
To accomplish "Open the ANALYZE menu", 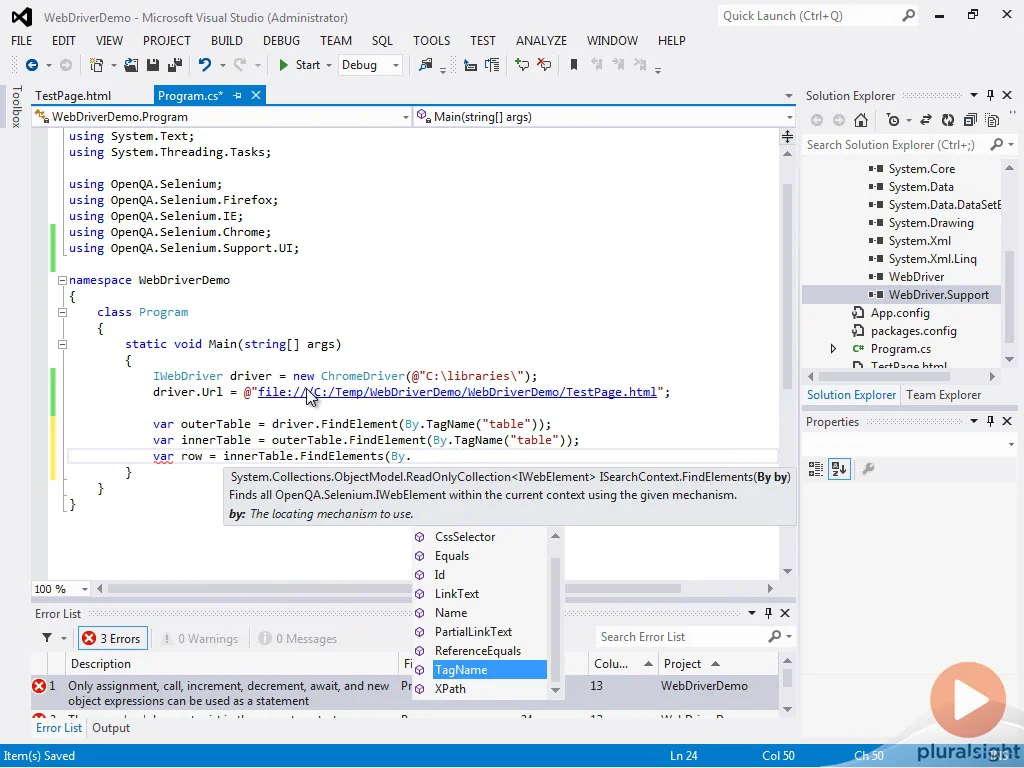I will (x=541, y=40).
